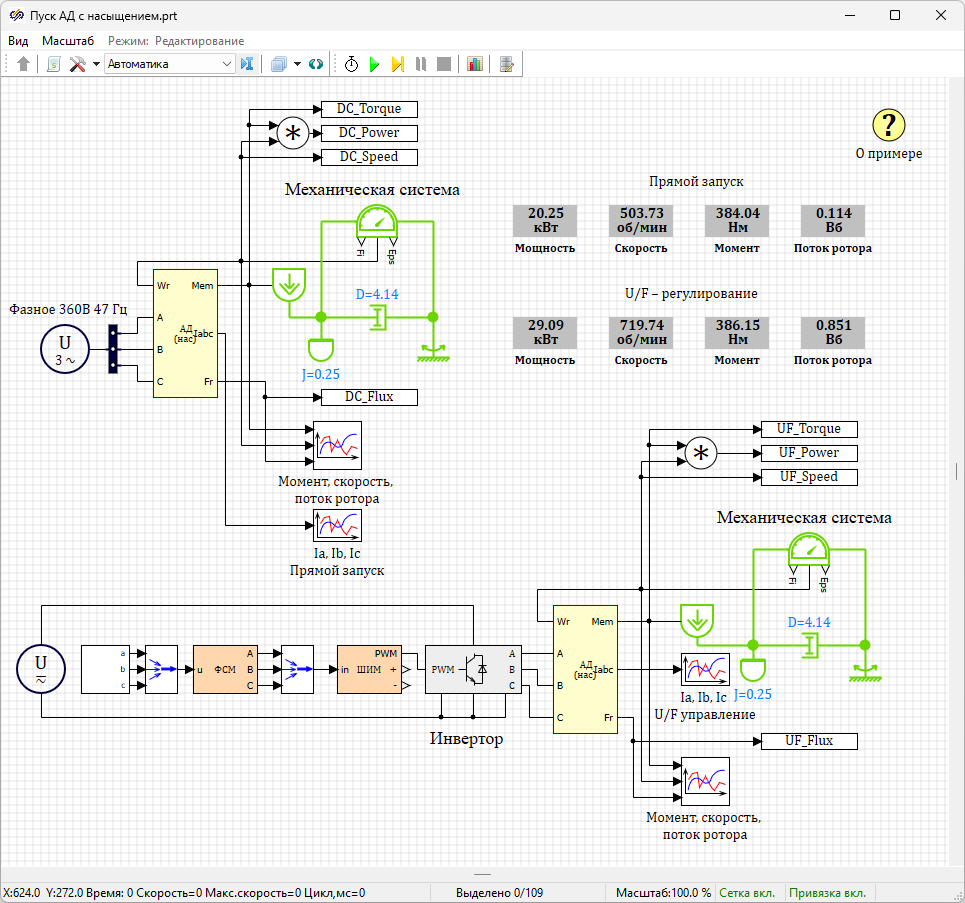Open the bar chart graphs icon

click(x=474, y=64)
